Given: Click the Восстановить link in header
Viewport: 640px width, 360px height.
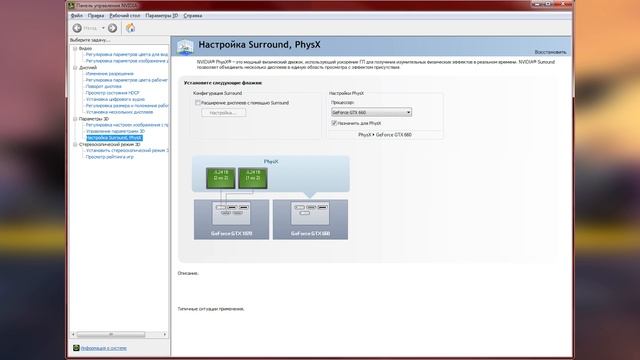Looking at the screenshot, I should click(x=551, y=52).
